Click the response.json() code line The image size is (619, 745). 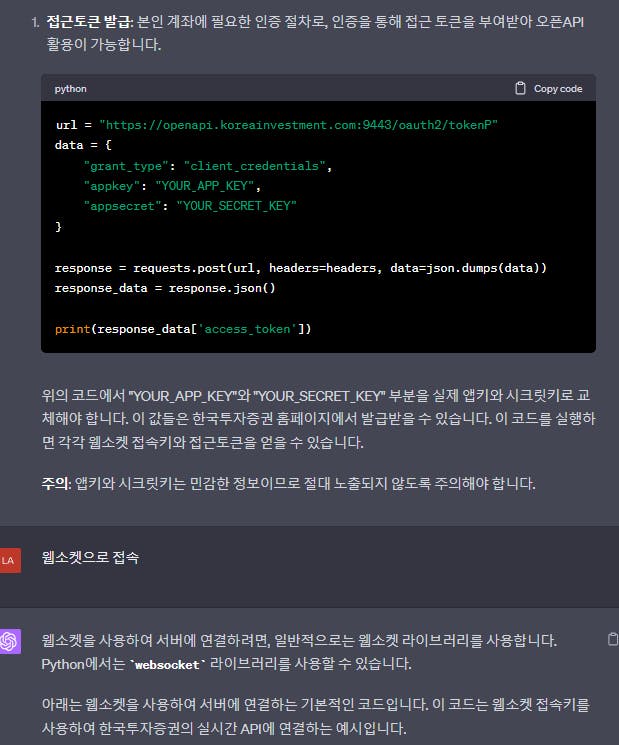pos(165,288)
